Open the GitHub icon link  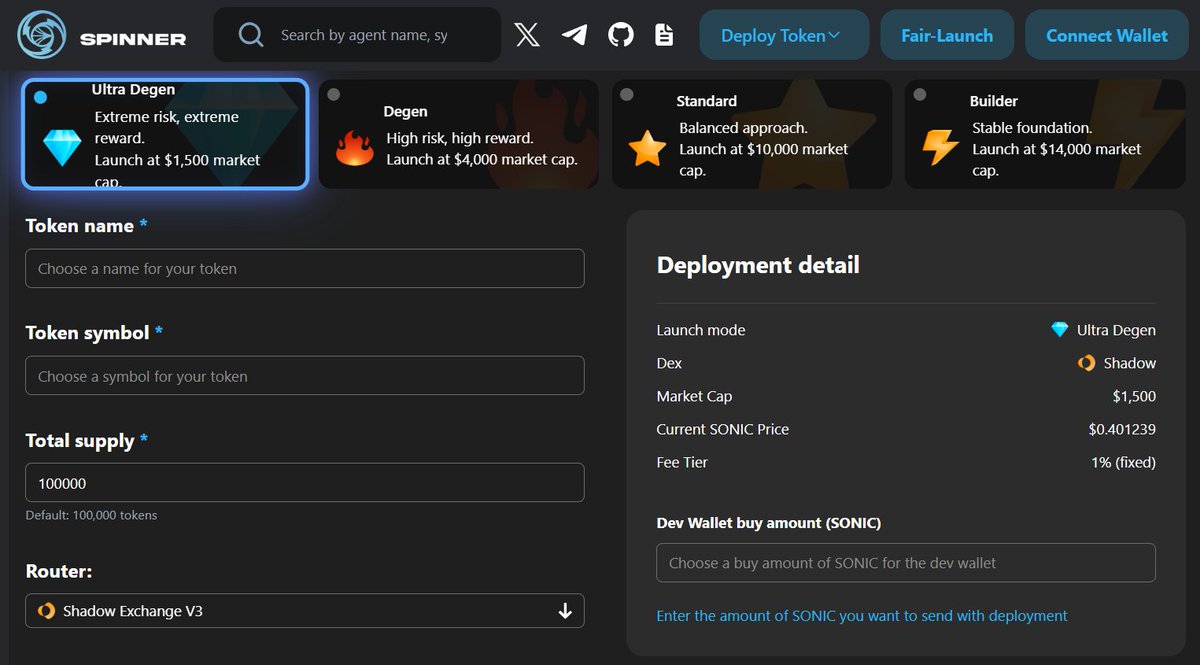pyautogui.click(x=621, y=35)
